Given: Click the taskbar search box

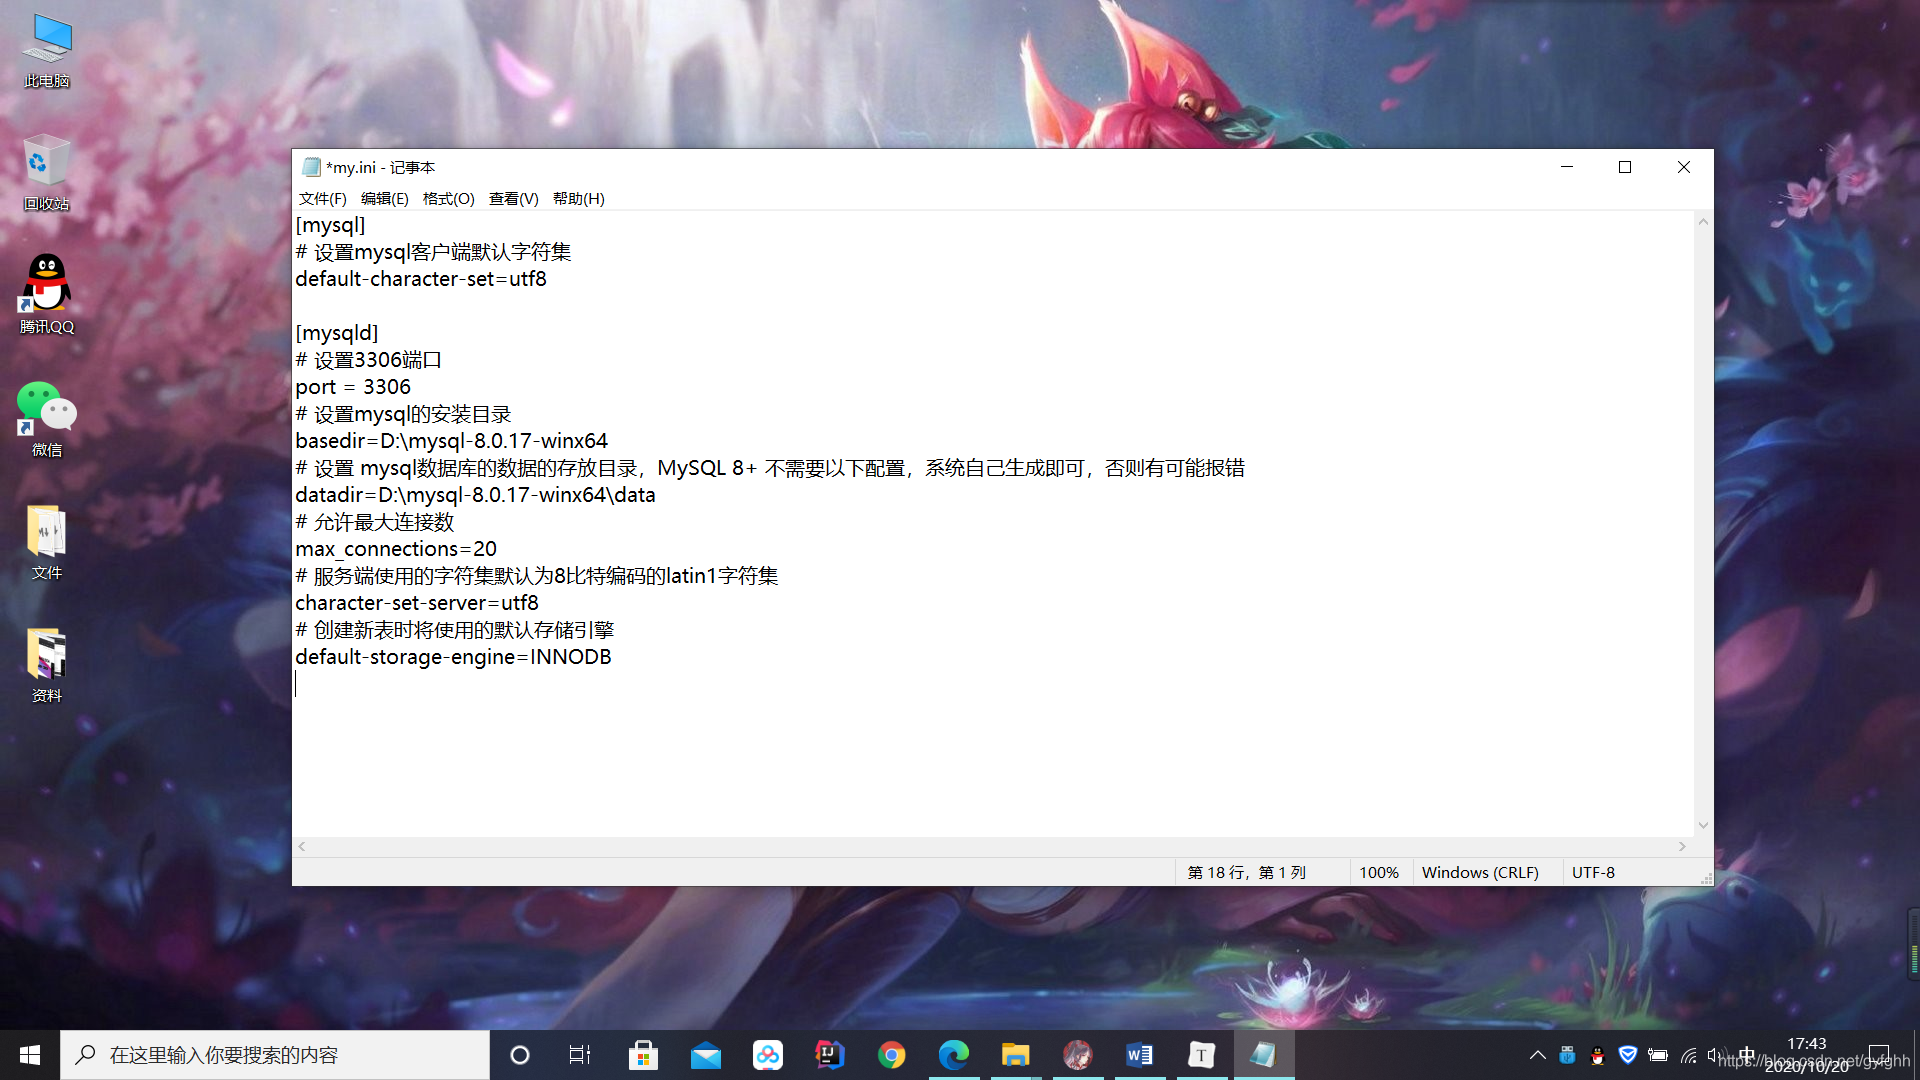Looking at the screenshot, I should pyautogui.click(x=275, y=1055).
